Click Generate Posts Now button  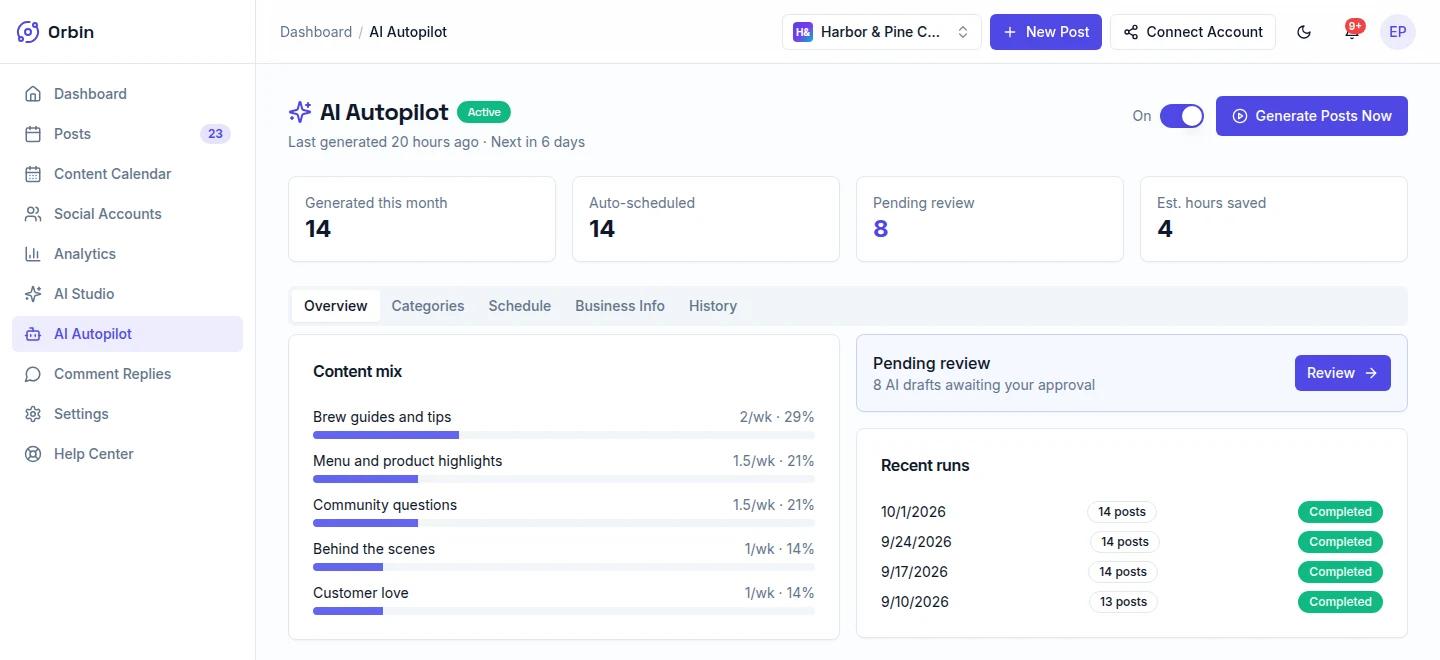pyautogui.click(x=1312, y=116)
